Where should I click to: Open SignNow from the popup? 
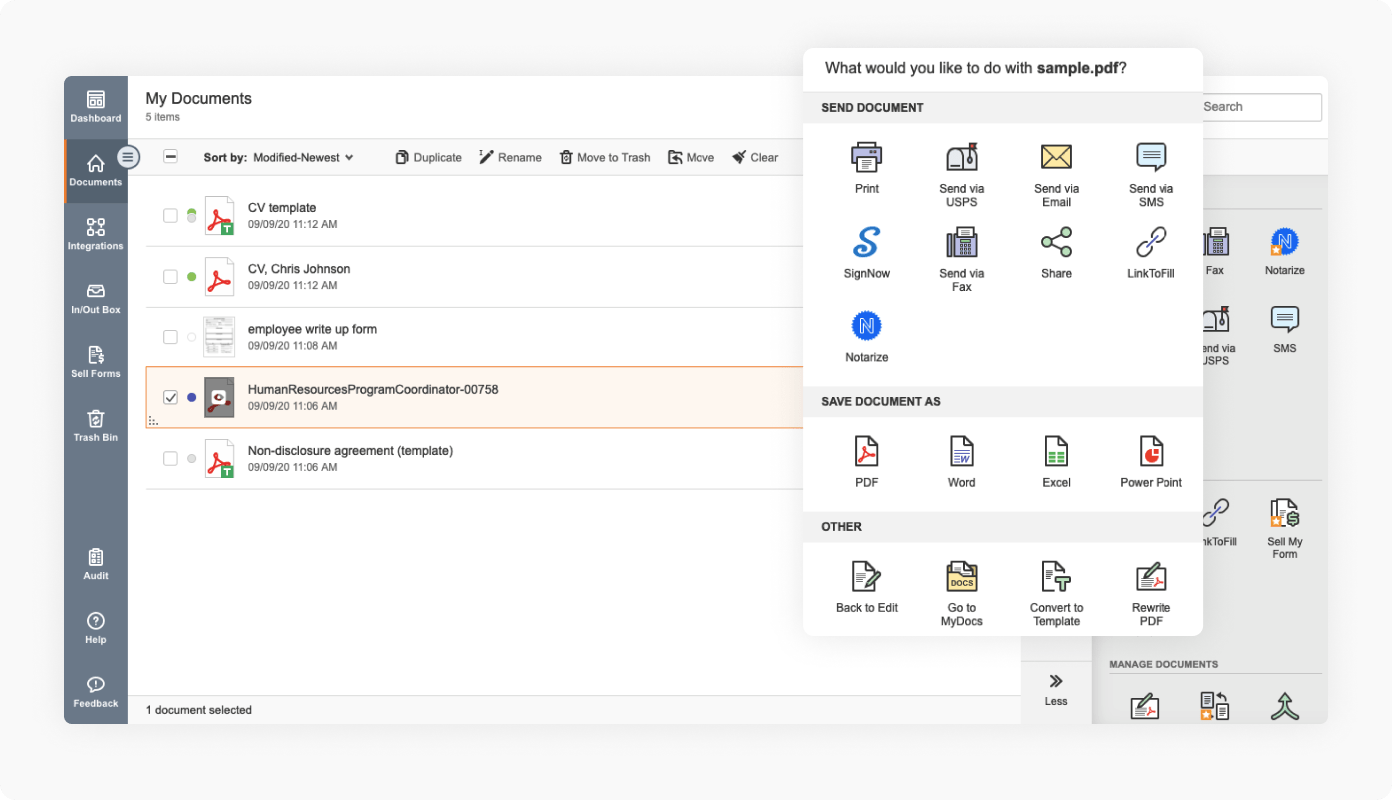coord(866,243)
